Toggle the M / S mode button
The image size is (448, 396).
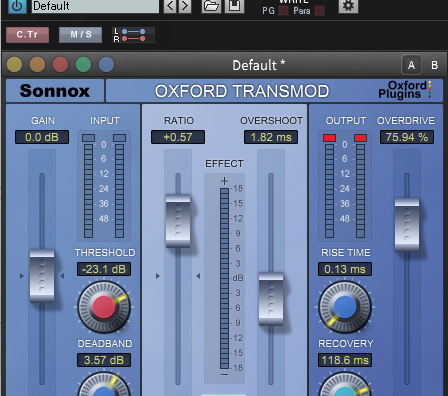click(80, 35)
